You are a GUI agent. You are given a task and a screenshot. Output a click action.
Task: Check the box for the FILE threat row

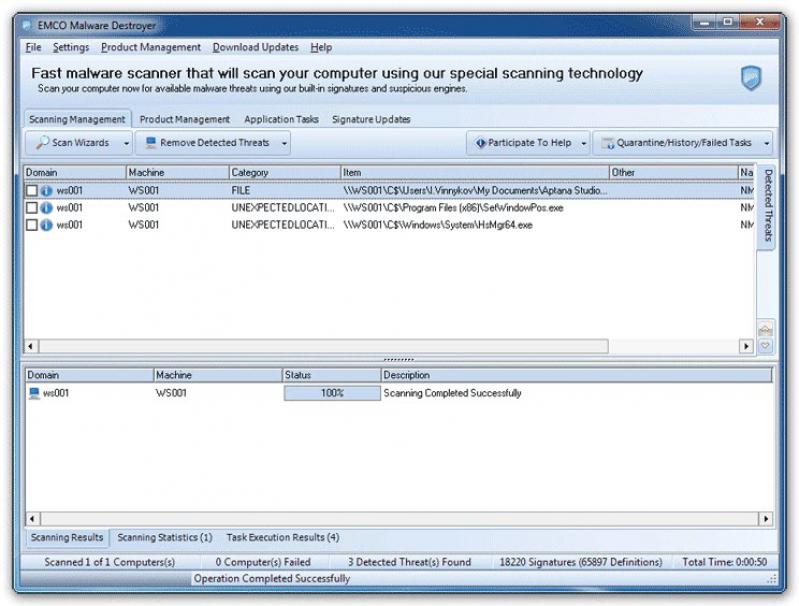32,191
